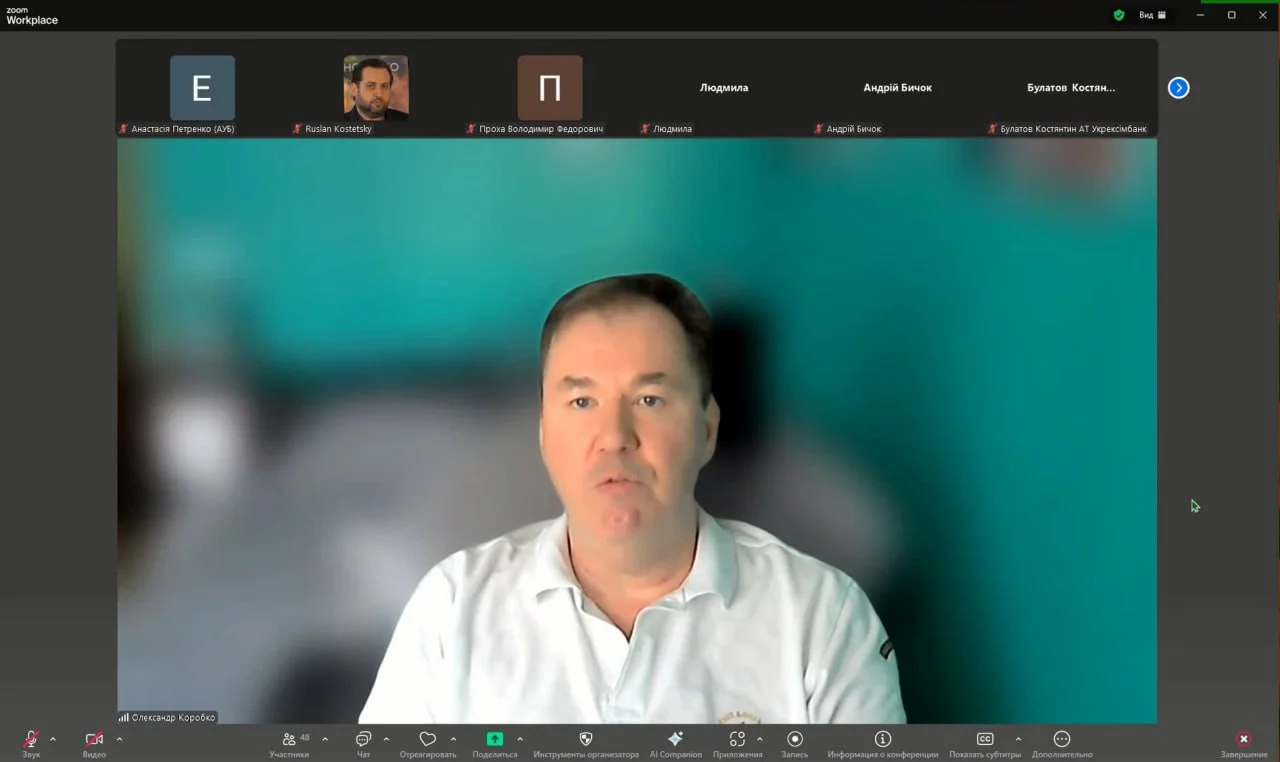Show Информация о конференции info icon

coord(883,740)
